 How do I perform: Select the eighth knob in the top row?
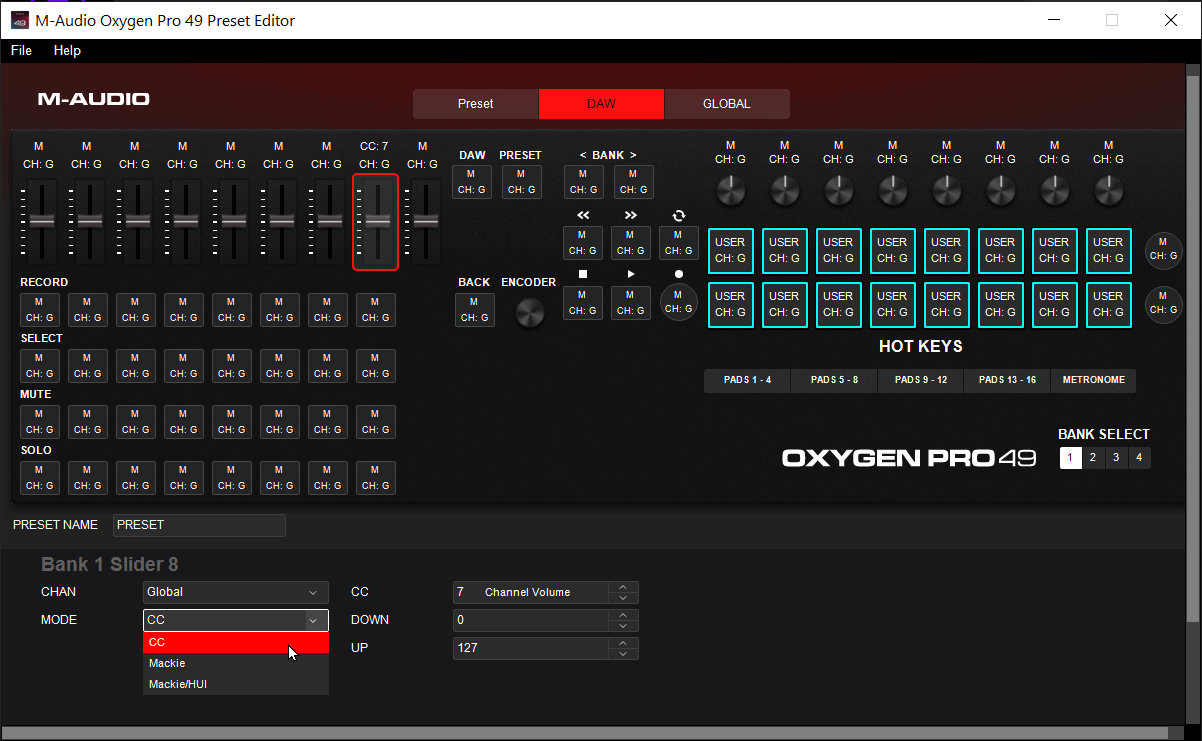click(x=1109, y=188)
